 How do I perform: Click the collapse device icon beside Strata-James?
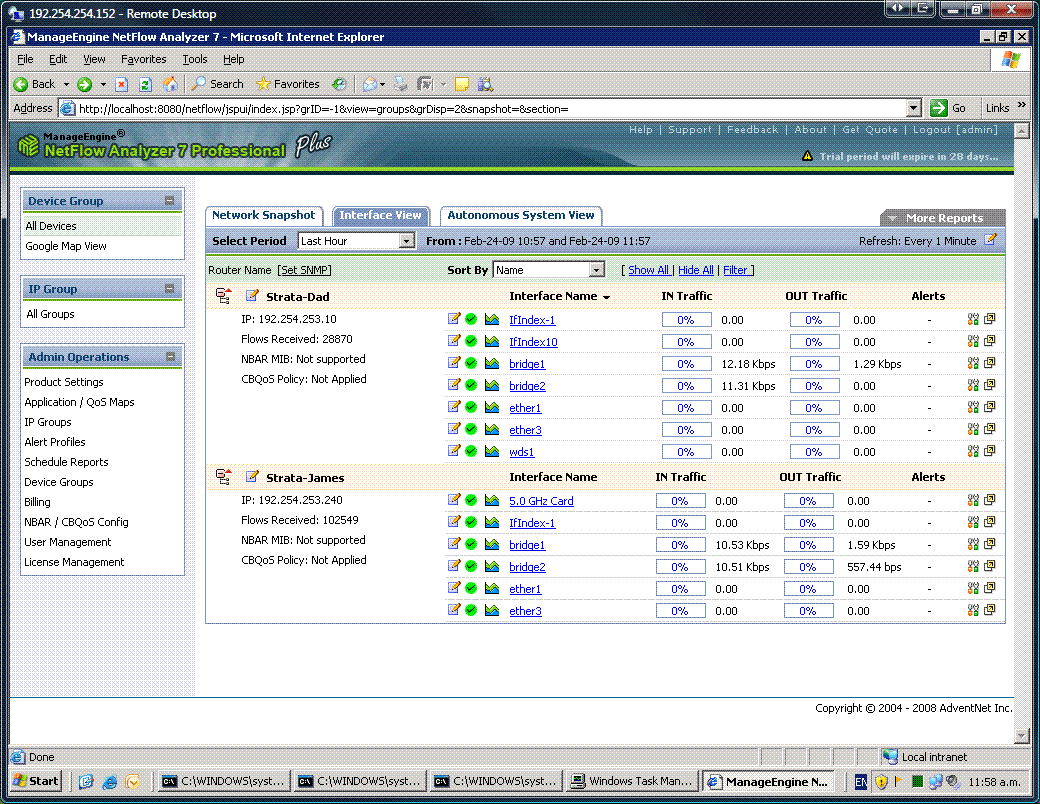coord(222,477)
